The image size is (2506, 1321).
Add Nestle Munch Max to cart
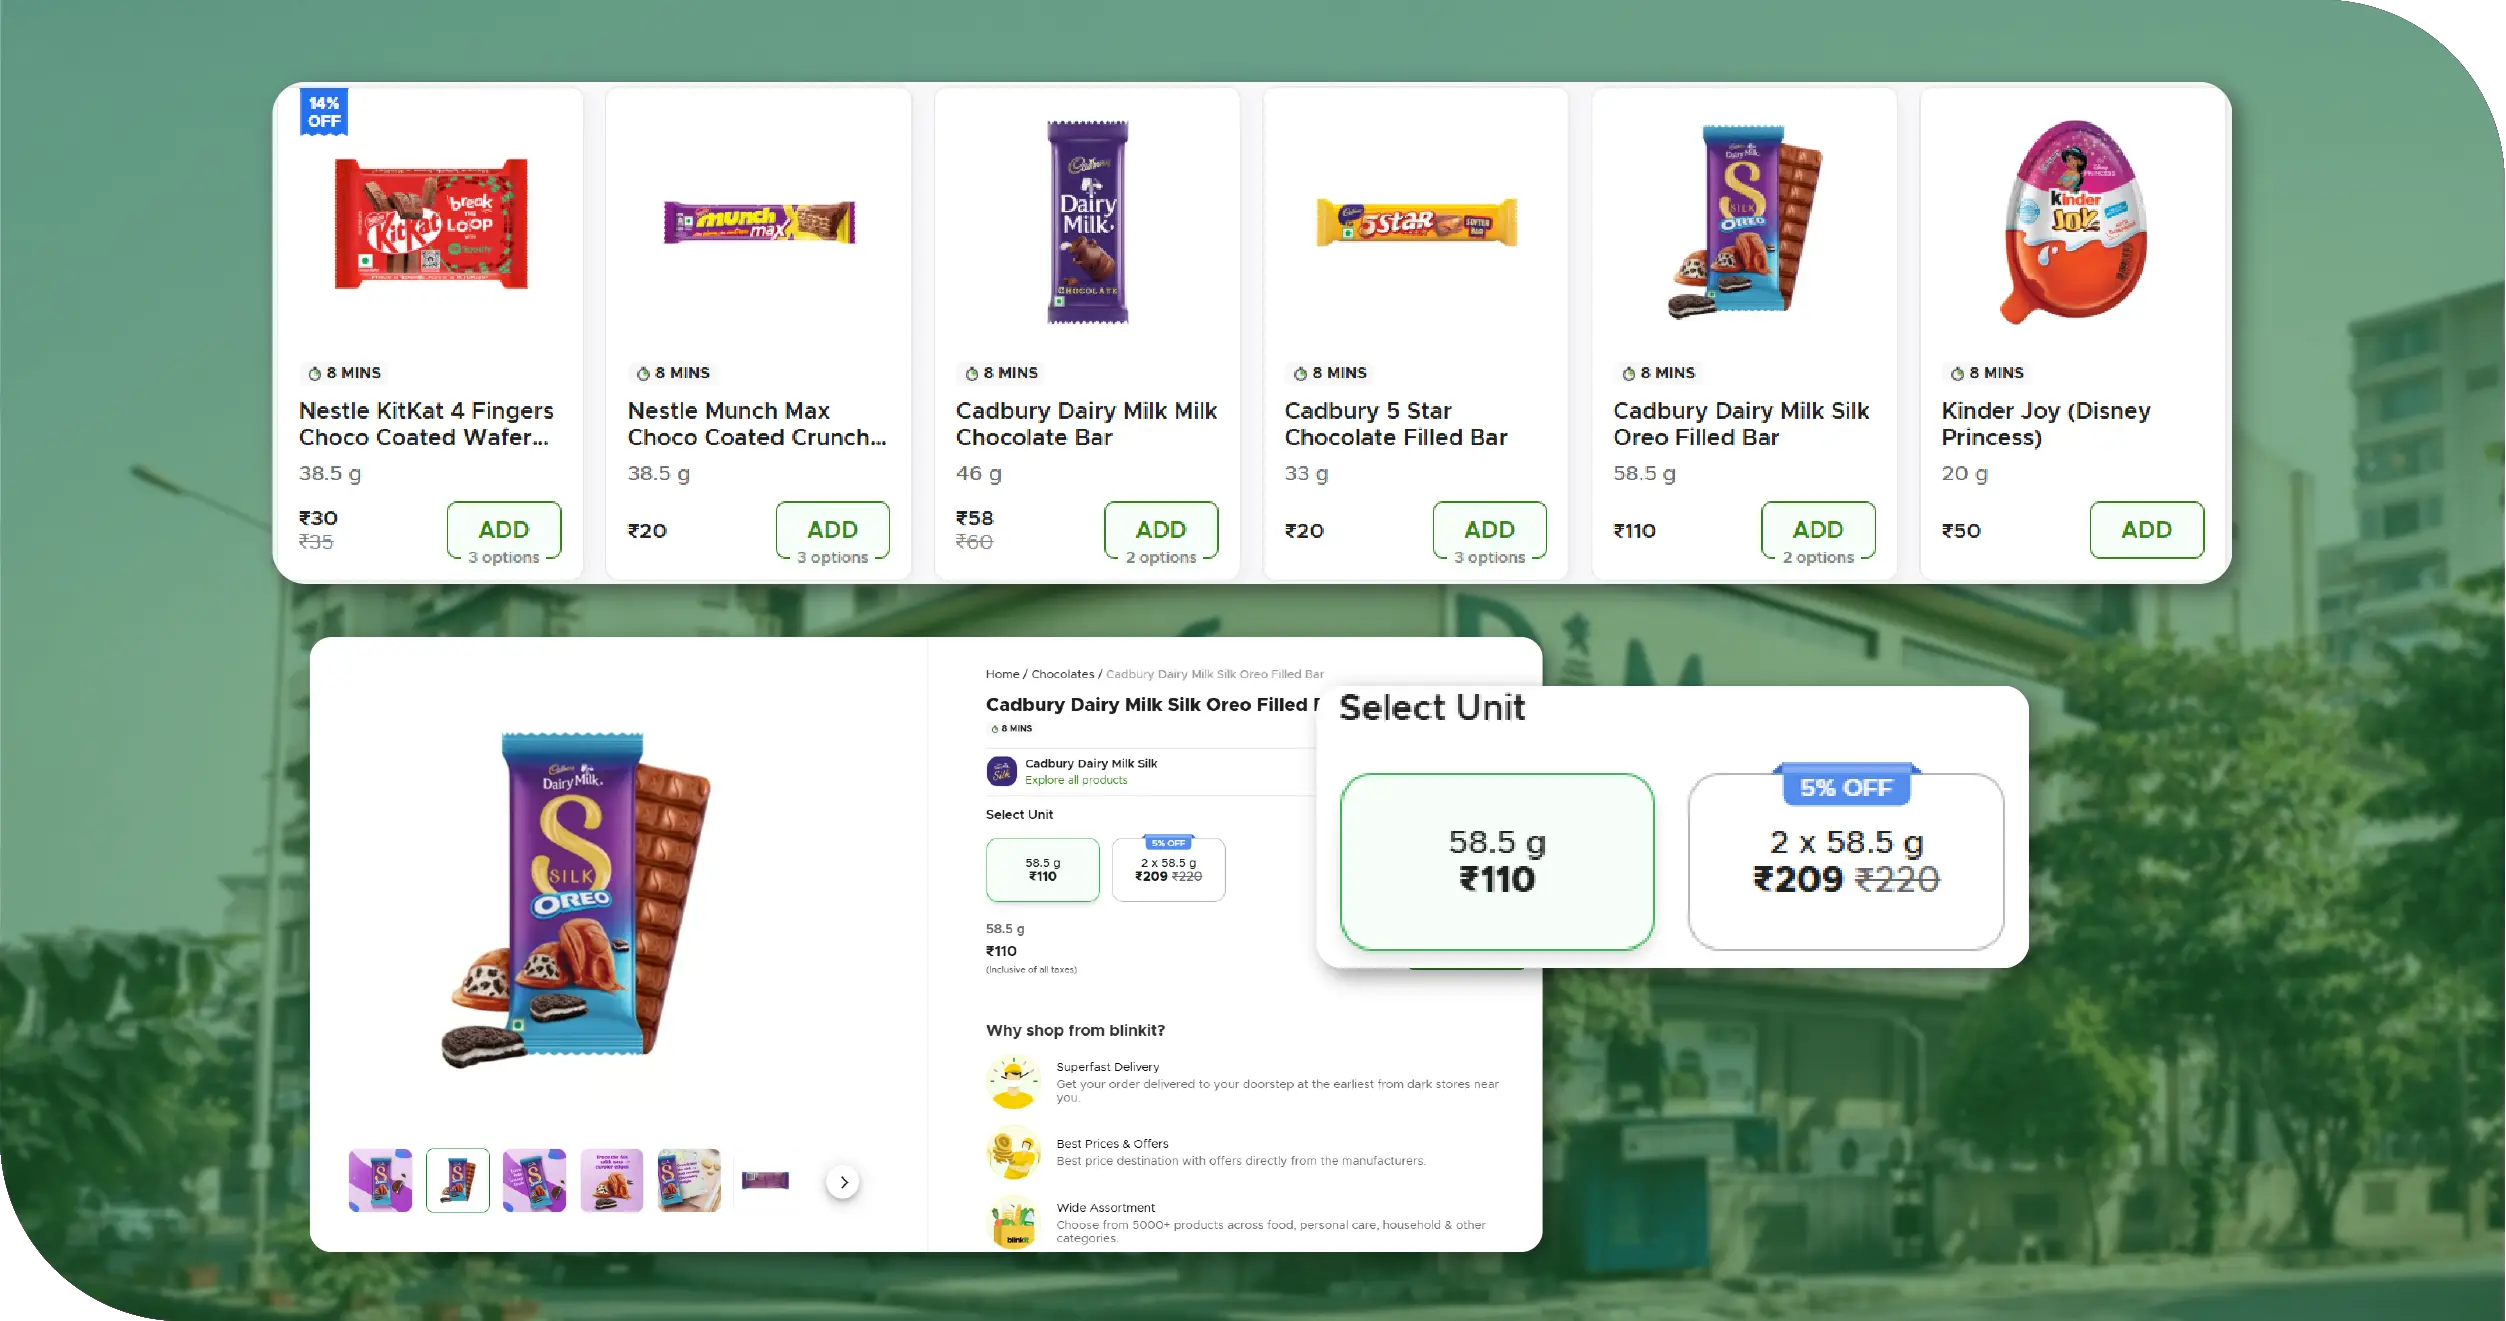[832, 530]
